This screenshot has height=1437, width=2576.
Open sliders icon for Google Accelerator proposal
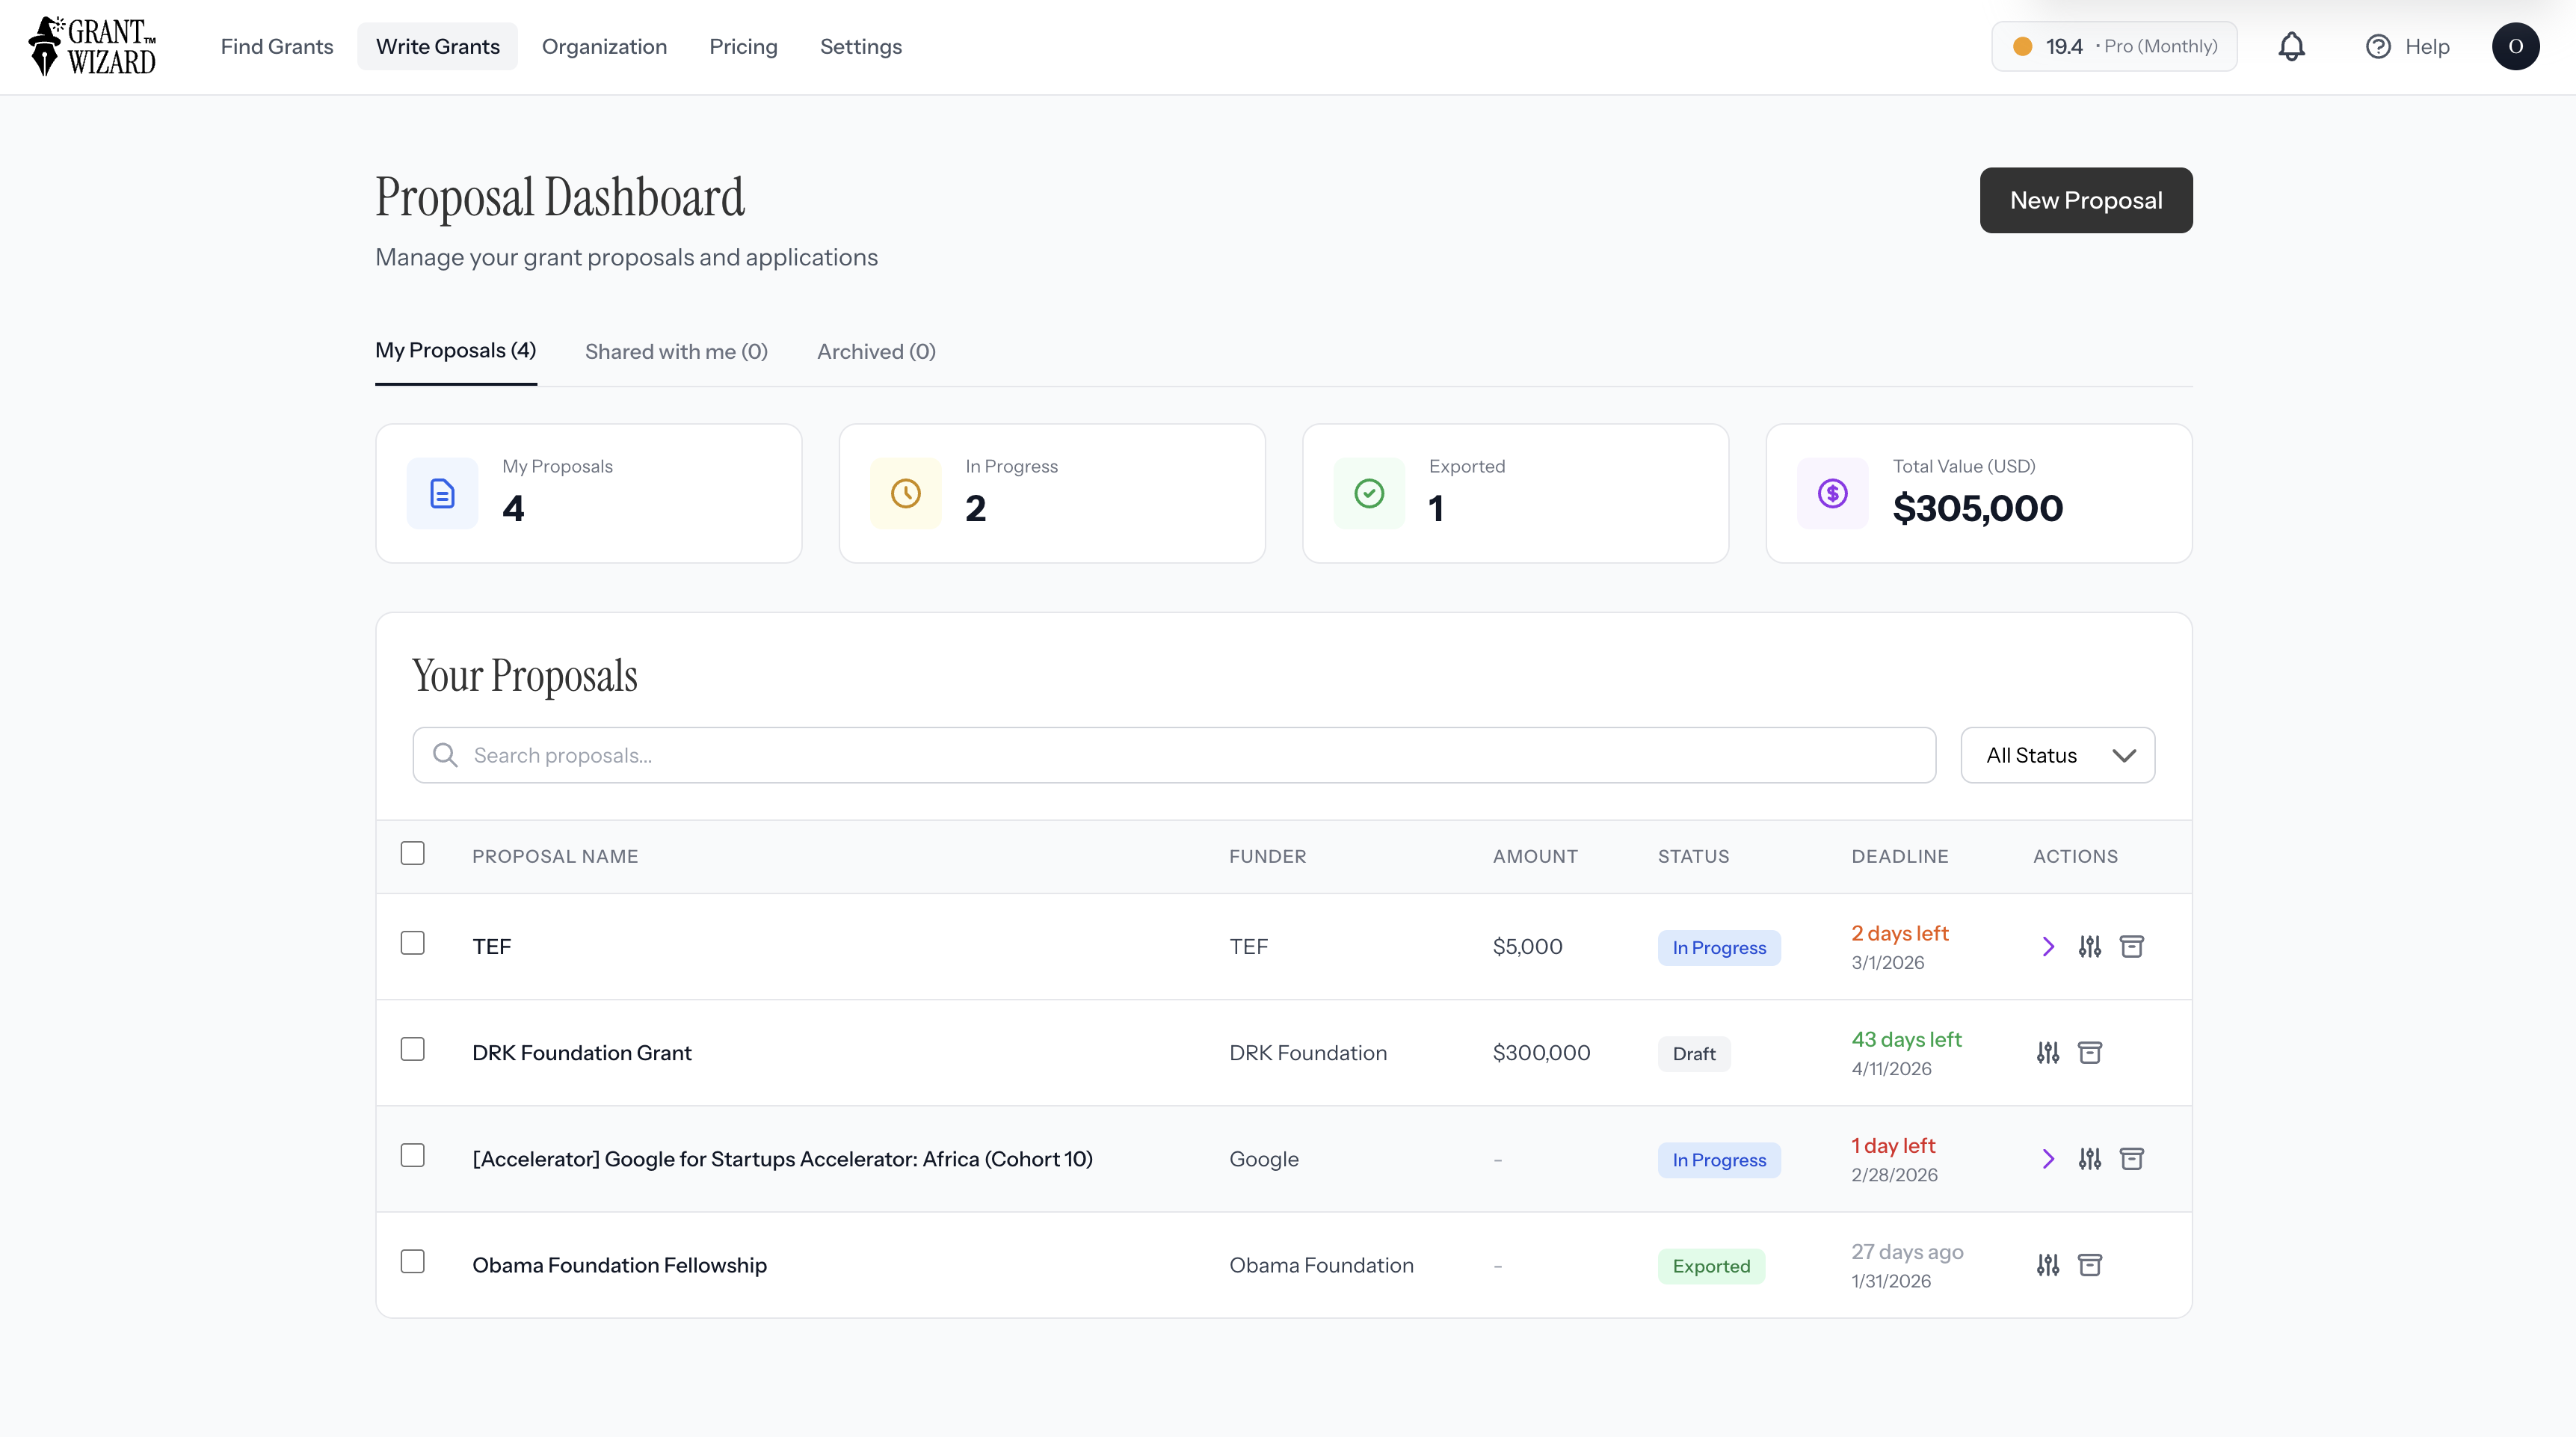point(2090,1158)
